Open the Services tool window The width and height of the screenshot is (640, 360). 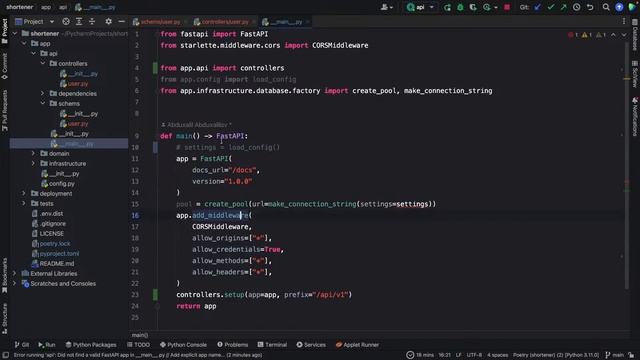pos(311,345)
